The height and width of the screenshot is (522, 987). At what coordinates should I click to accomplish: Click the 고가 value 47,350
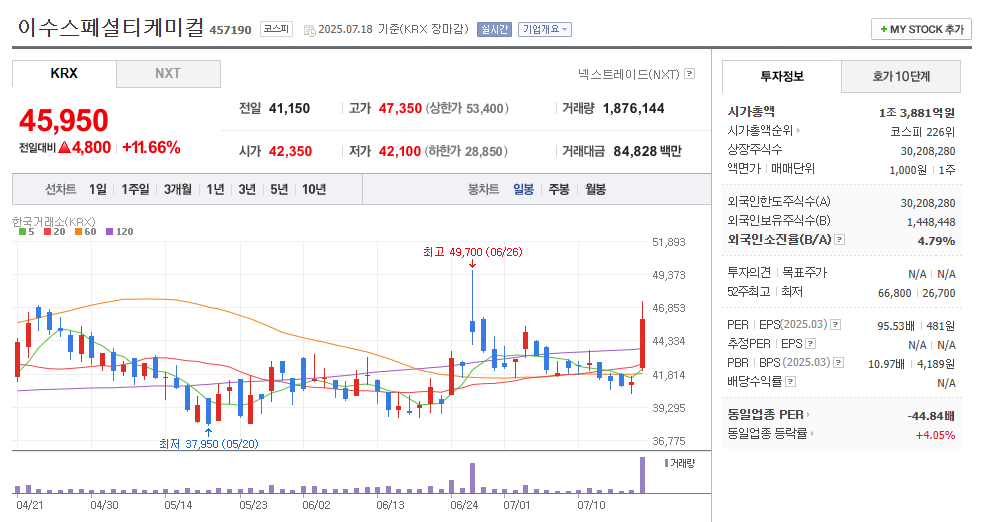point(400,108)
